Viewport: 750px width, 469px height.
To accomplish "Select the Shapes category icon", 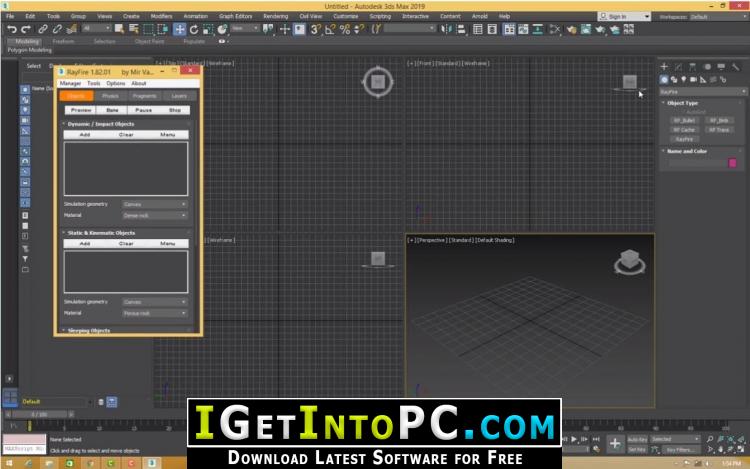I will pyautogui.click(x=674, y=79).
